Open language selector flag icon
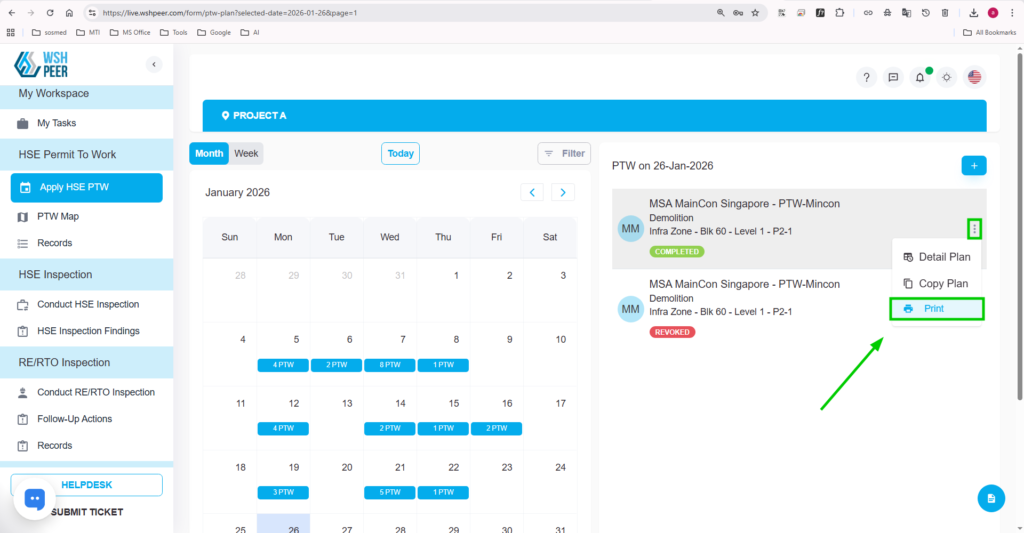Viewport: 1024px width, 533px height. 974,77
